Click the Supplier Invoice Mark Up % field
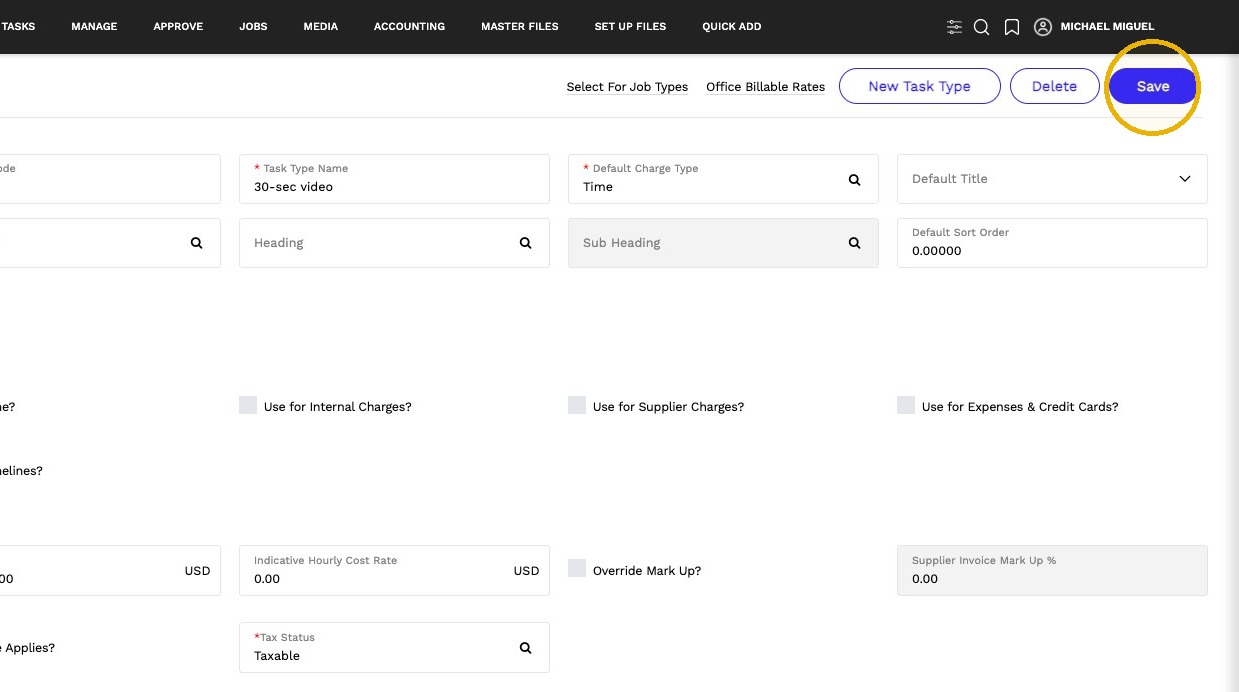The image size is (1239, 692). click(1052, 570)
